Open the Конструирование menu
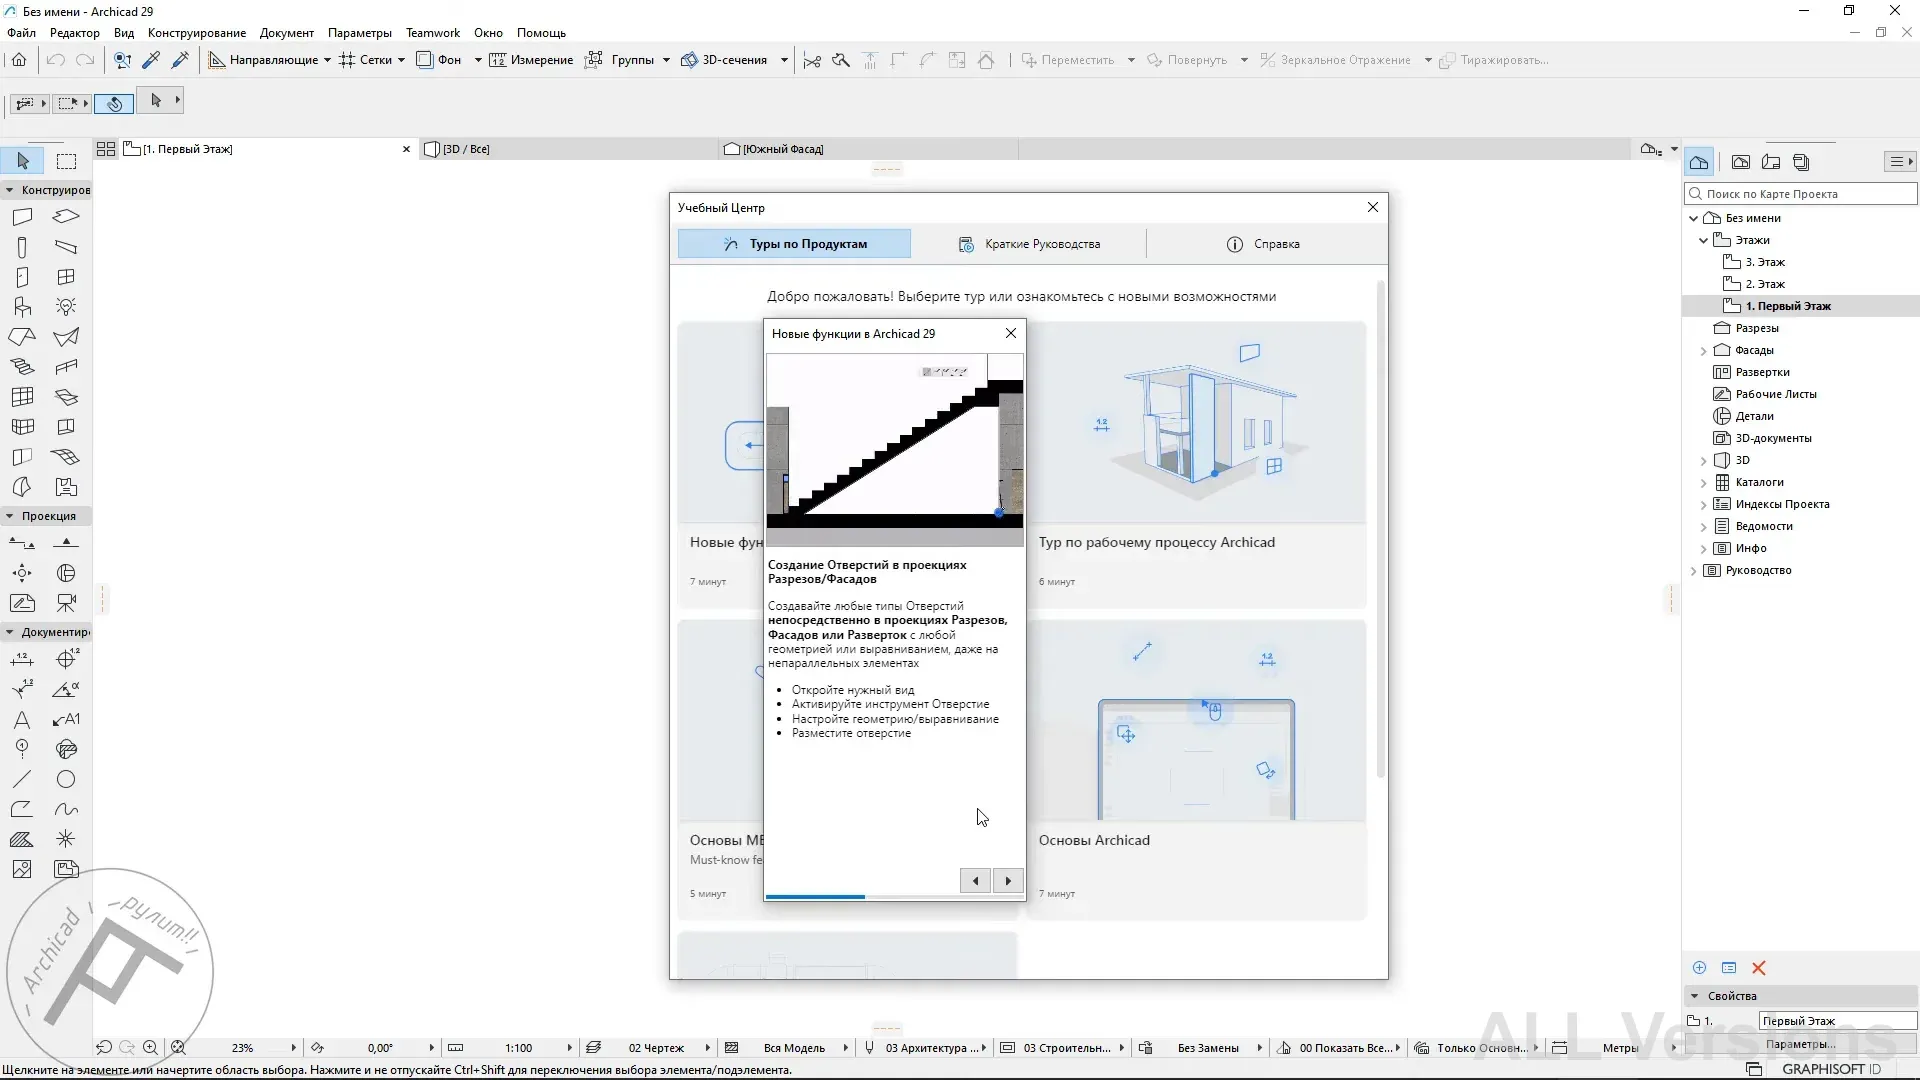Viewport: 1920px width, 1080px height. pos(196,33)
